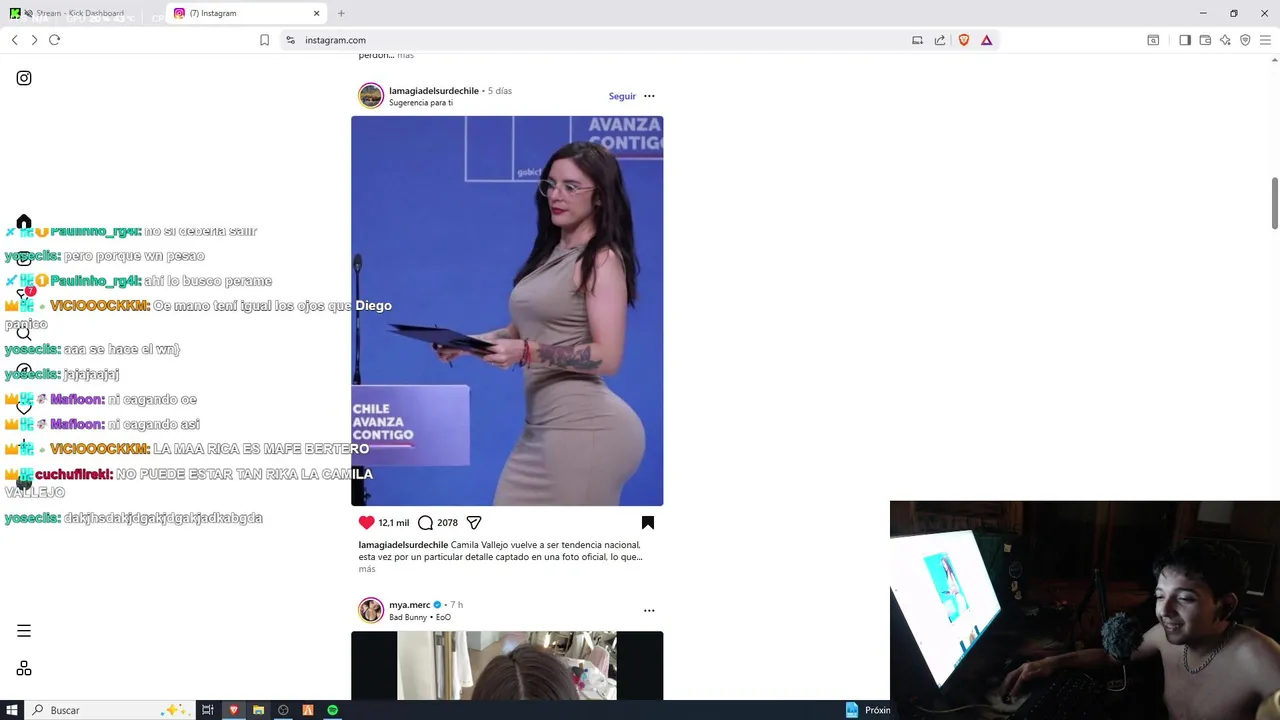This screenshot has height=720, width=1280.
Task: Go back in the browser
Action: (x=14, y=40)
